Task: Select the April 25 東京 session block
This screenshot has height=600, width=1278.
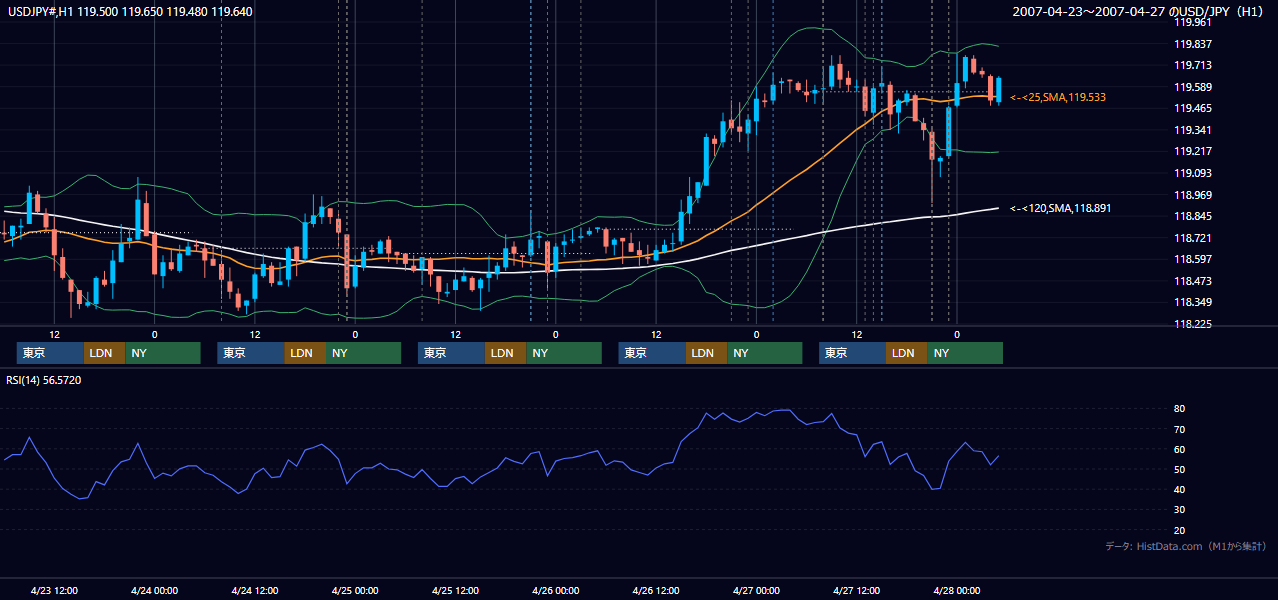Action: coord(451,353)
